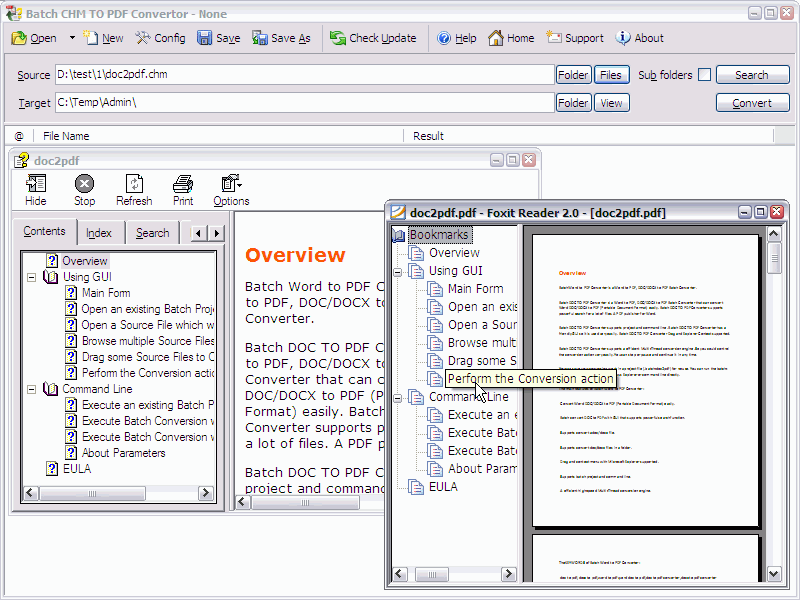
Task: Click the Convert button
Action: point(751,103)
